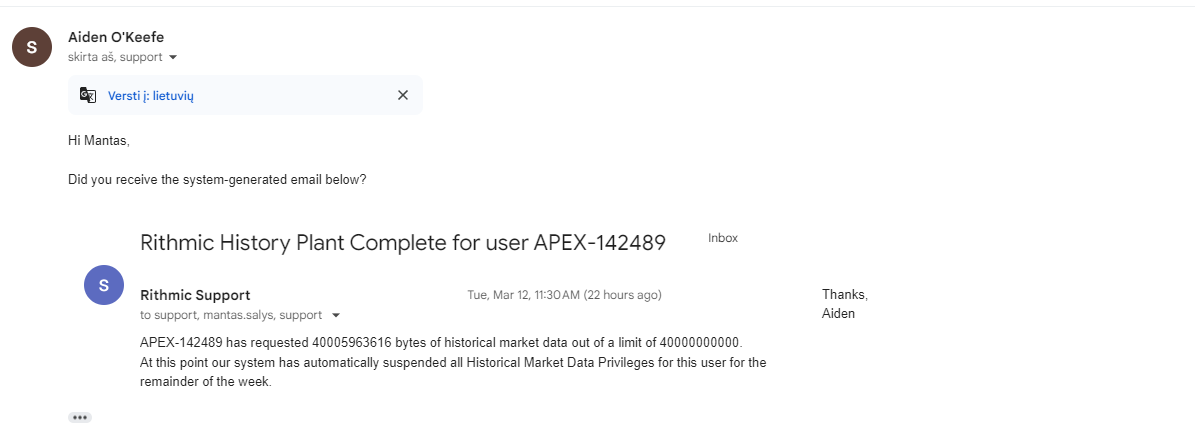Click the 'Hi Mantas,' greeting line

click(x=99, y=140)
